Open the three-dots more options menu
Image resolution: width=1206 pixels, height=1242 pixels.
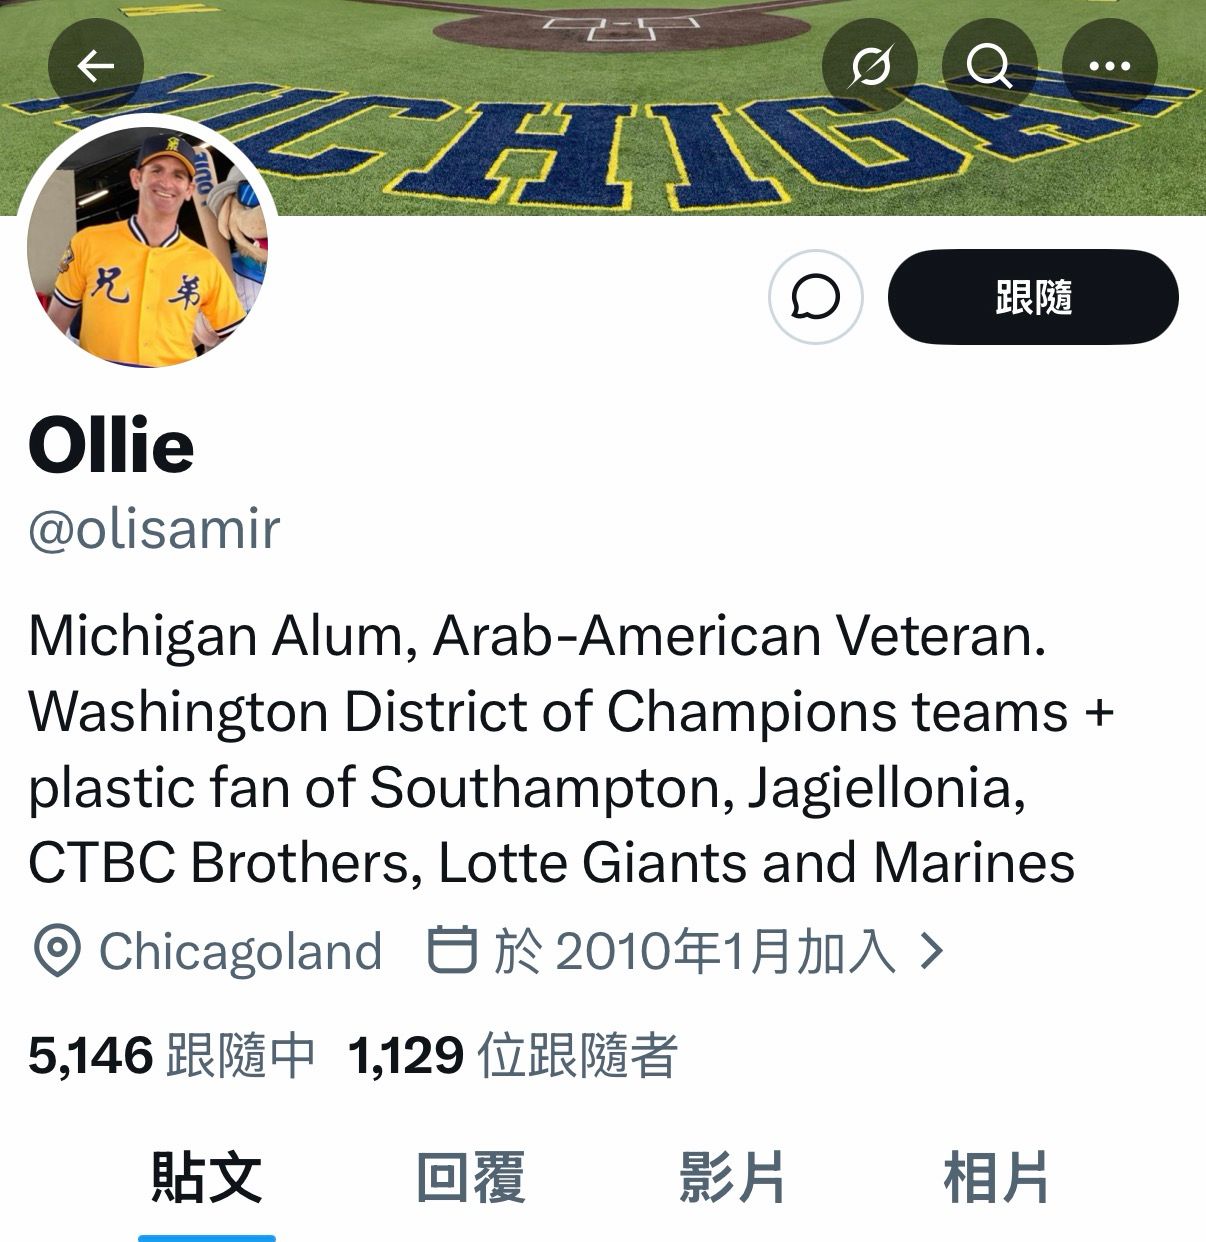click(x=1109, y=66)
